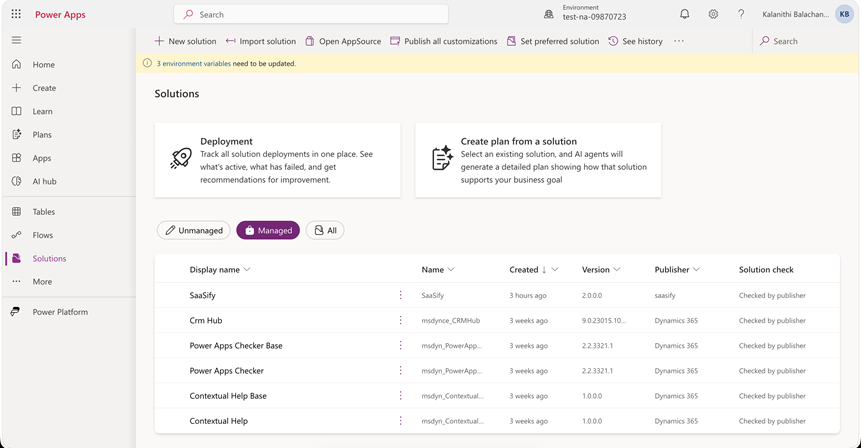Collapse left navigation hamburger icon
Viewport: 861px width, 448px height.
click(x=16, y=40)
